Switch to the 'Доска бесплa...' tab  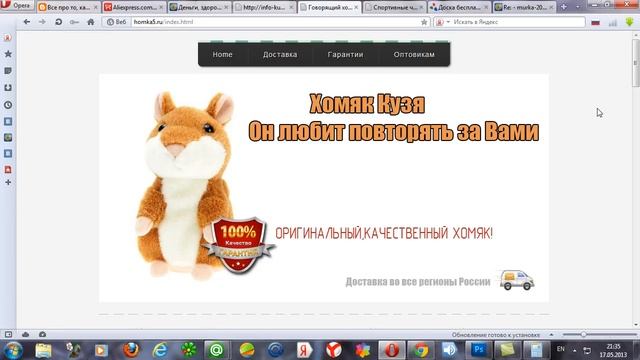459,7
